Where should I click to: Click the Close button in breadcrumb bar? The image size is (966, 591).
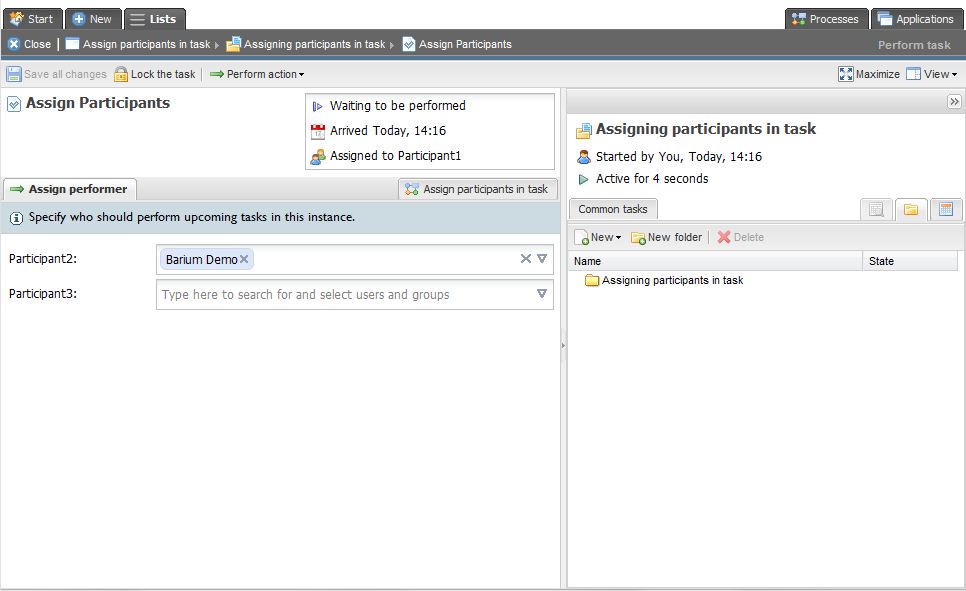29,44
